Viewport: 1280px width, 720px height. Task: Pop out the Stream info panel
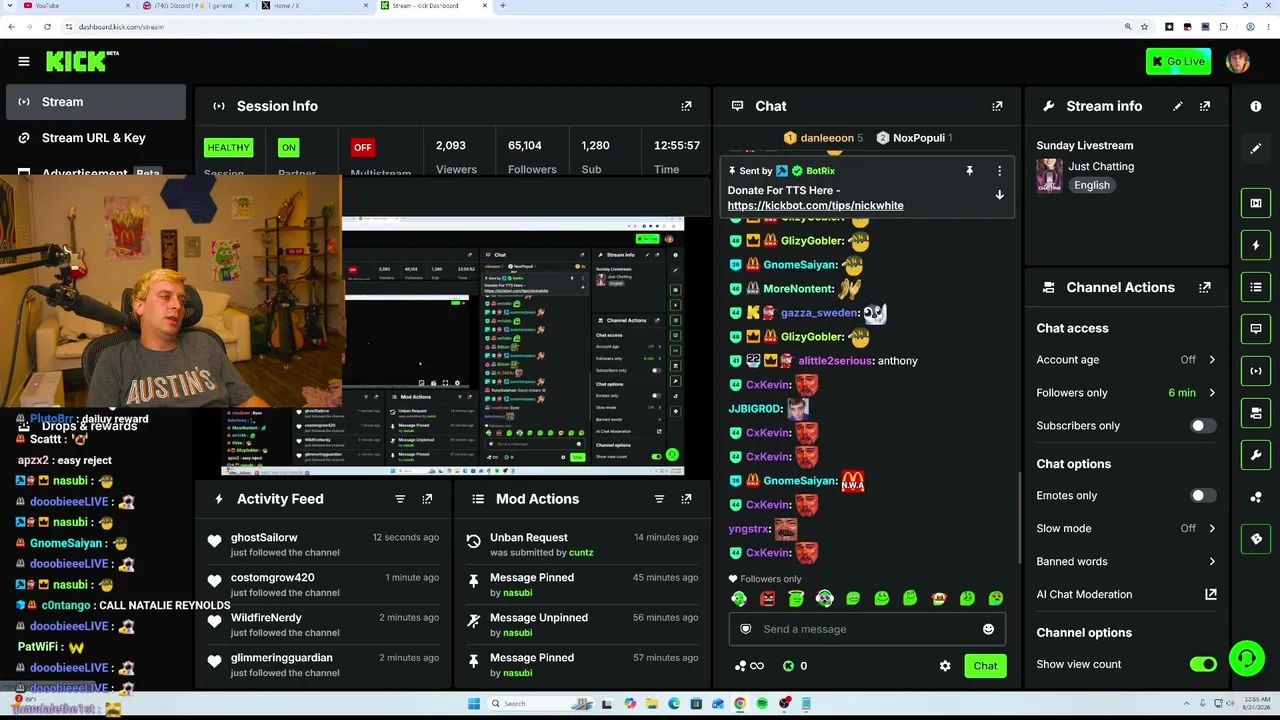tap(1205, 106)
